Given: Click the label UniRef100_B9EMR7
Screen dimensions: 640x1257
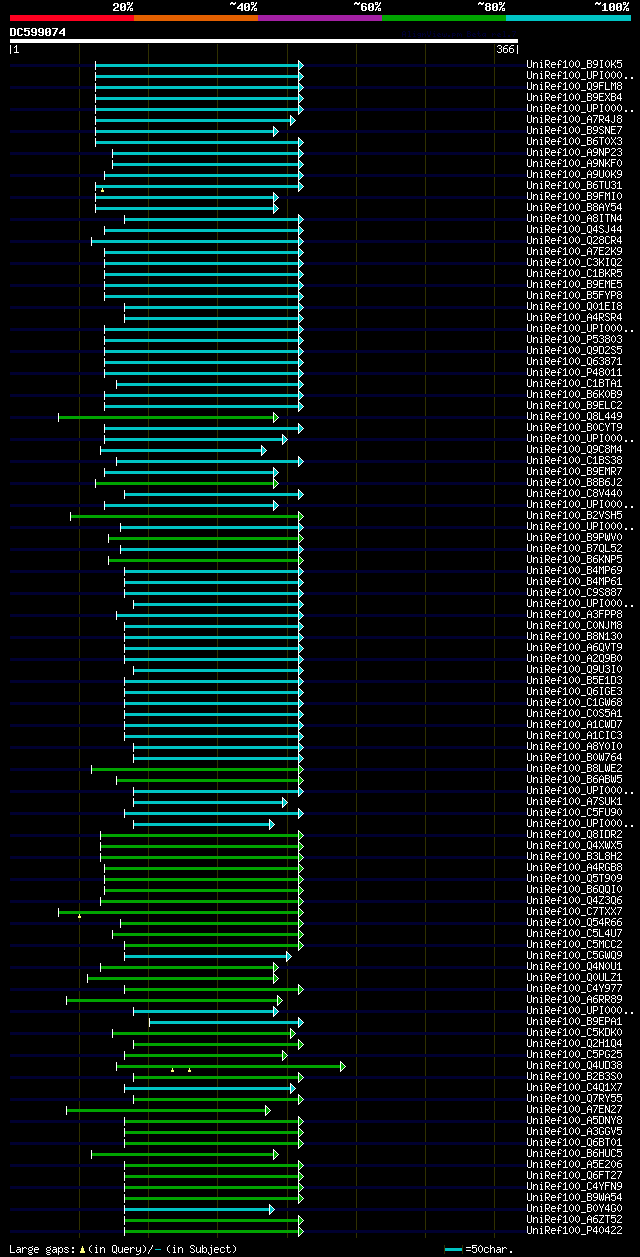Looking at the screenshot, I should pyautogui.click(x=574, y=471).
